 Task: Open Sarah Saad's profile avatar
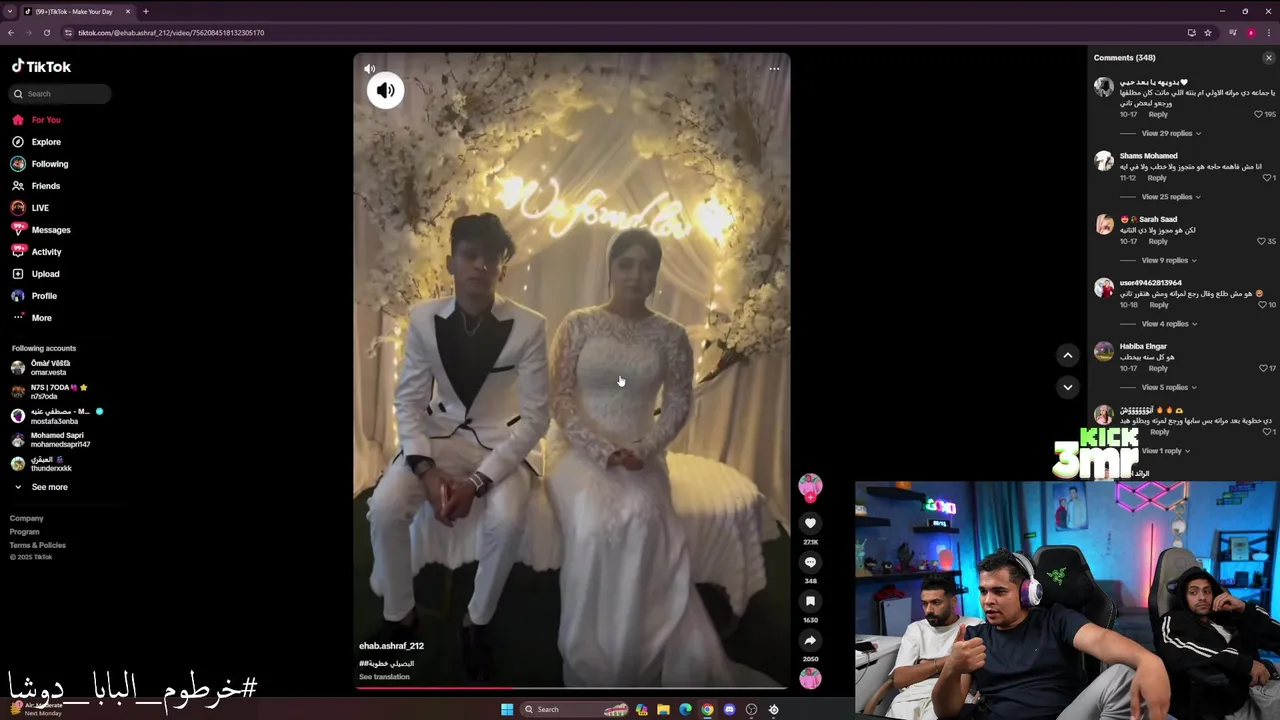tap(1104, 224)
